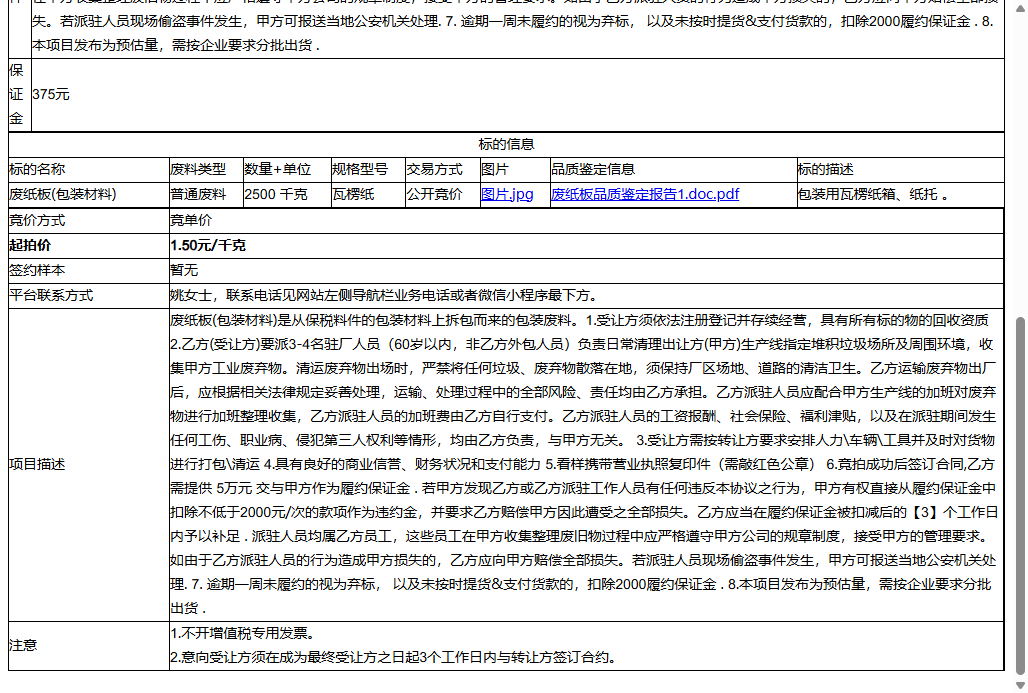1028x693 pixels.
Task: Select the 公开竞价 cell
Action: point(434,195)
